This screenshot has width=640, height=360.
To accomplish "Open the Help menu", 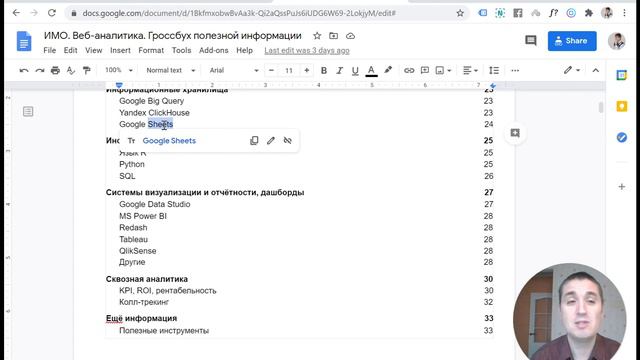I will (244, 51).
